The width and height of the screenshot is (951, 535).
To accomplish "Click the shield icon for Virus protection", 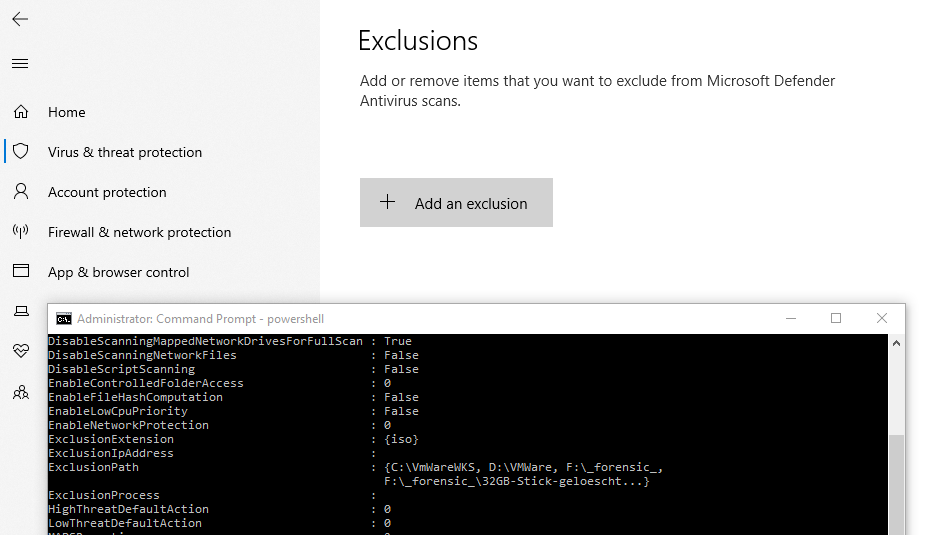I will pyautogui.click(x=21, y=151).
